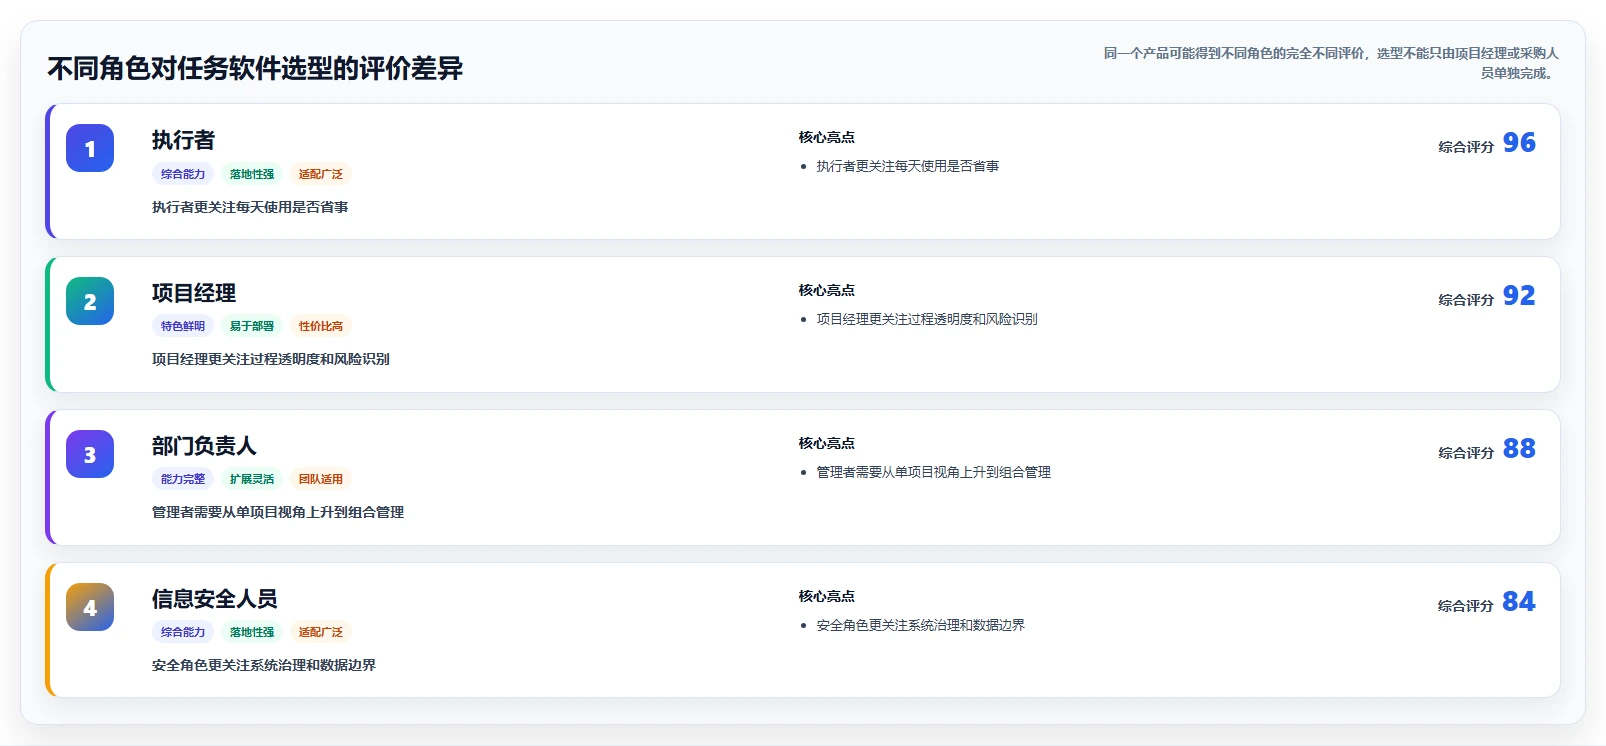Screen dimensions: 1606x746
Task: Select the 扩展灵活 tag under 部门负责人
Action: click(x=252, y=479)
